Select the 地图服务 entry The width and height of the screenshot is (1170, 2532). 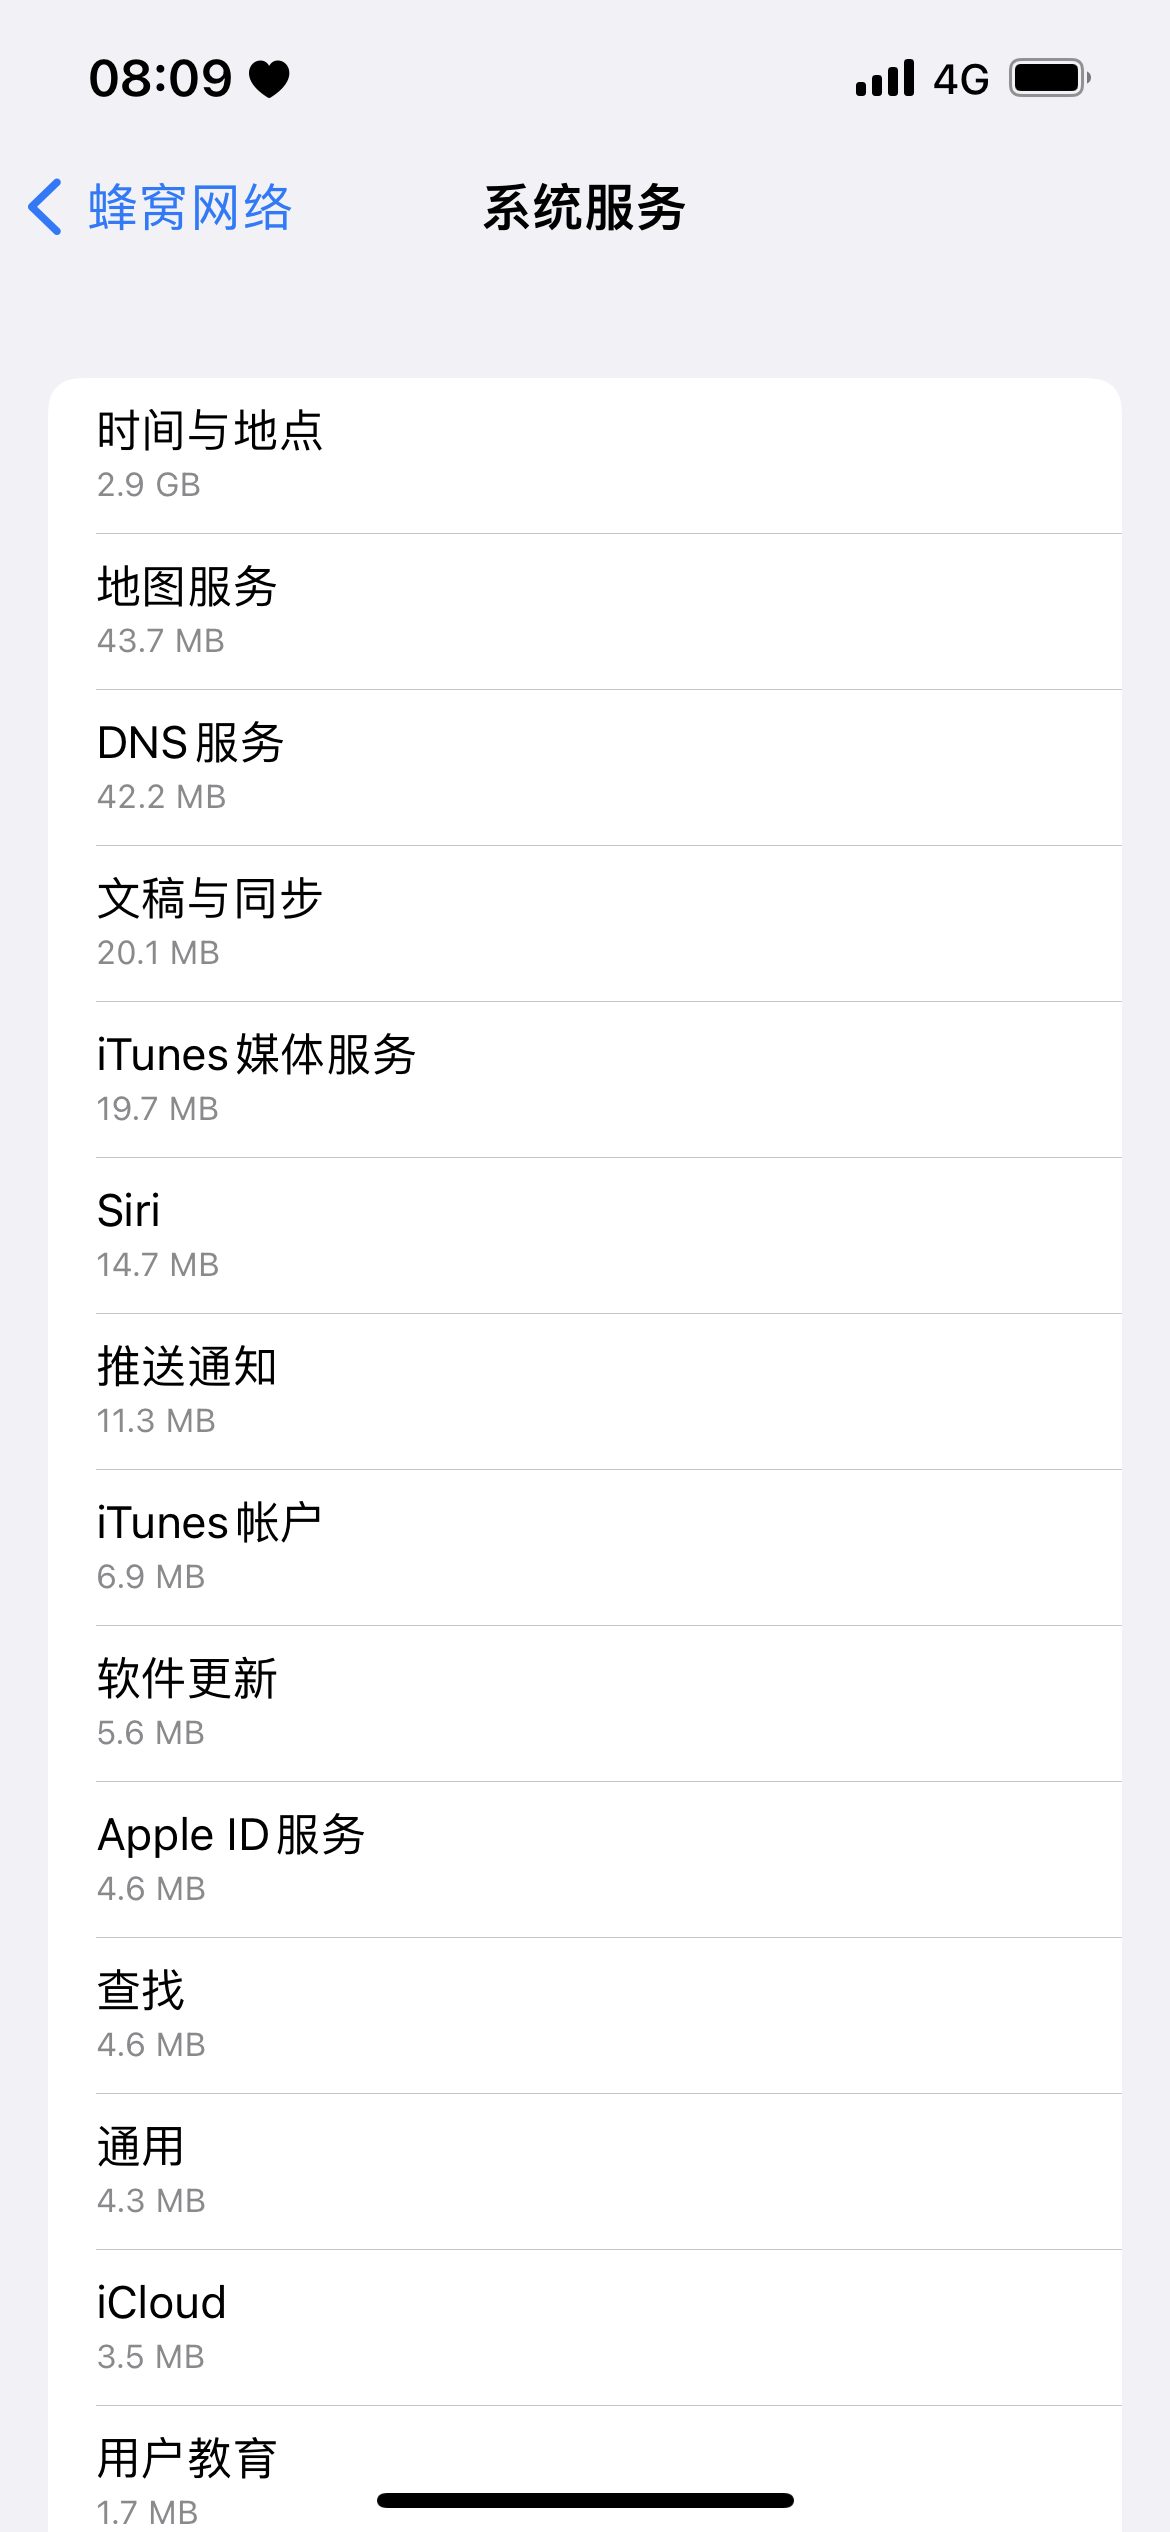585,612
